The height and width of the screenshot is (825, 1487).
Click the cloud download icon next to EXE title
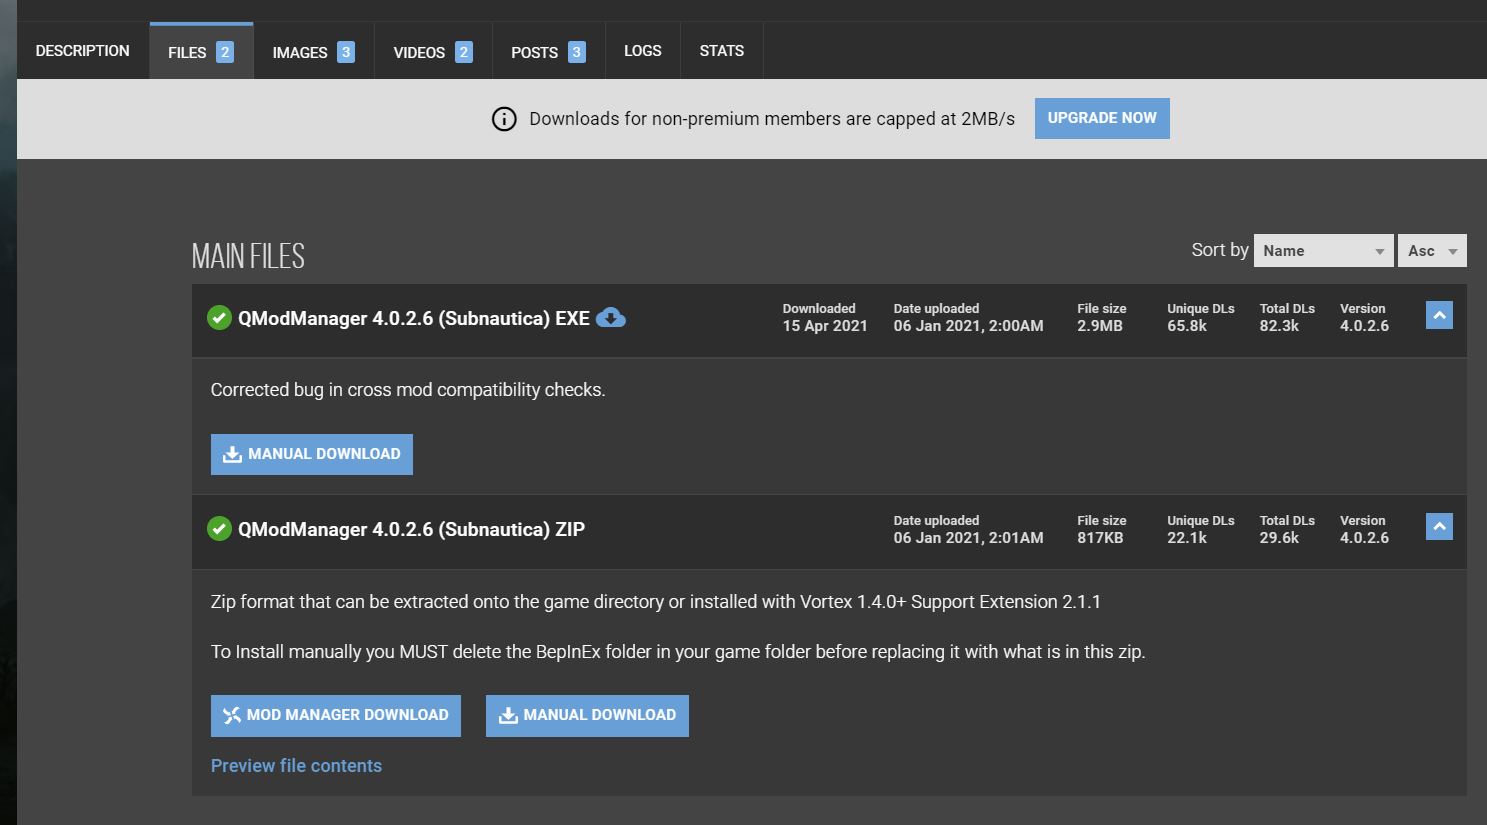click(x=611, y=318)
